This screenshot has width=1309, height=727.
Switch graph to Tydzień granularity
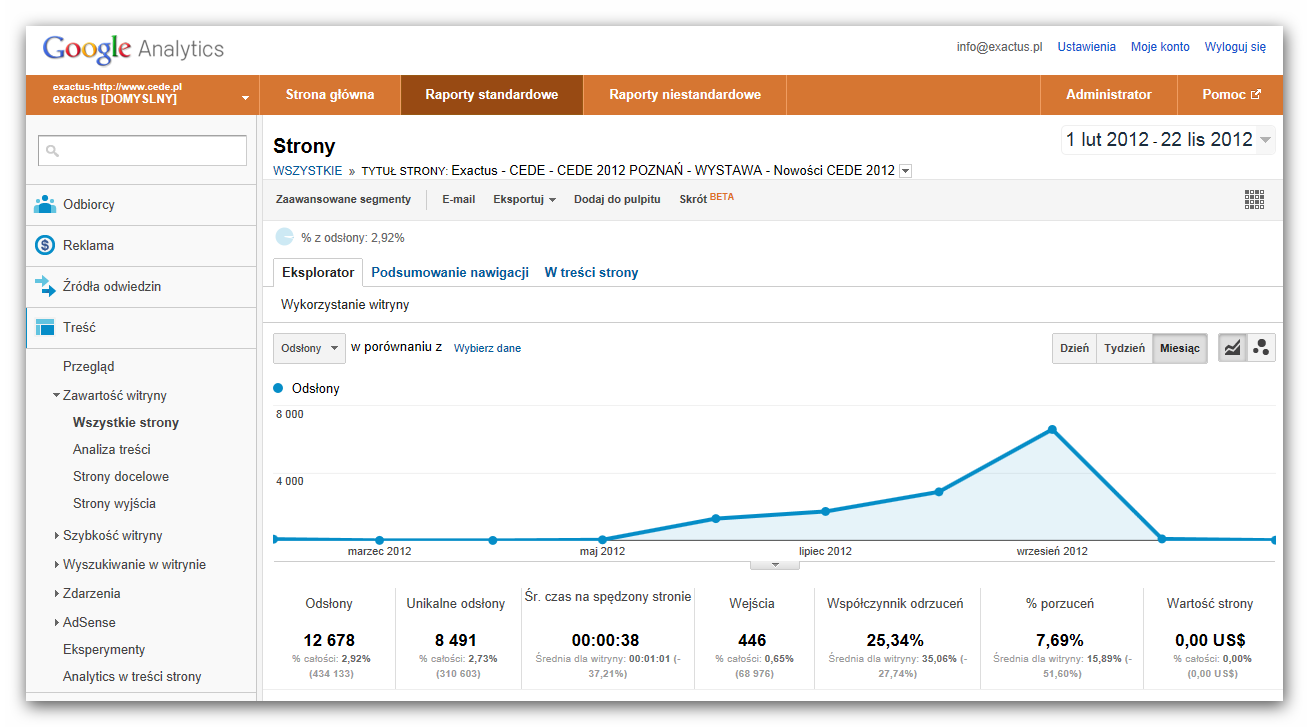(1124, 348)
